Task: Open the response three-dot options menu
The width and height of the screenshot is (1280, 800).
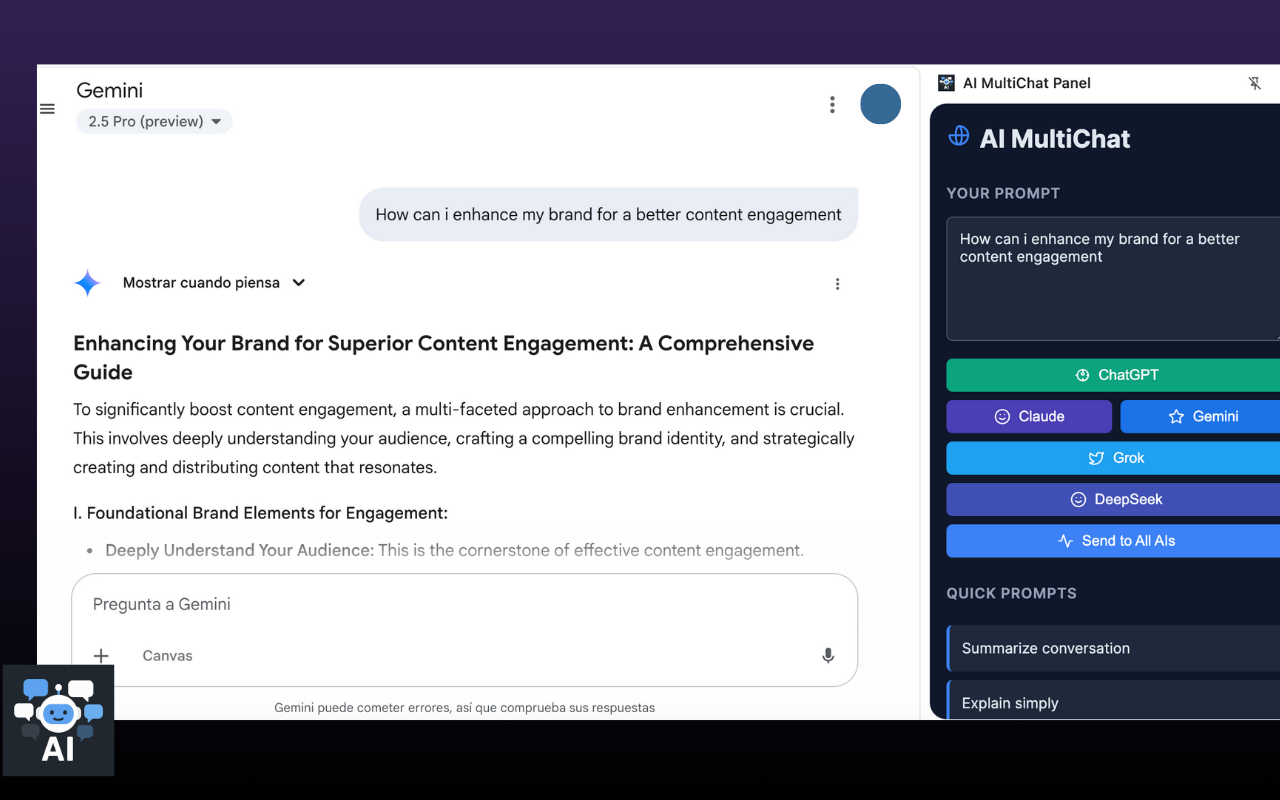Action: [837, 284]
